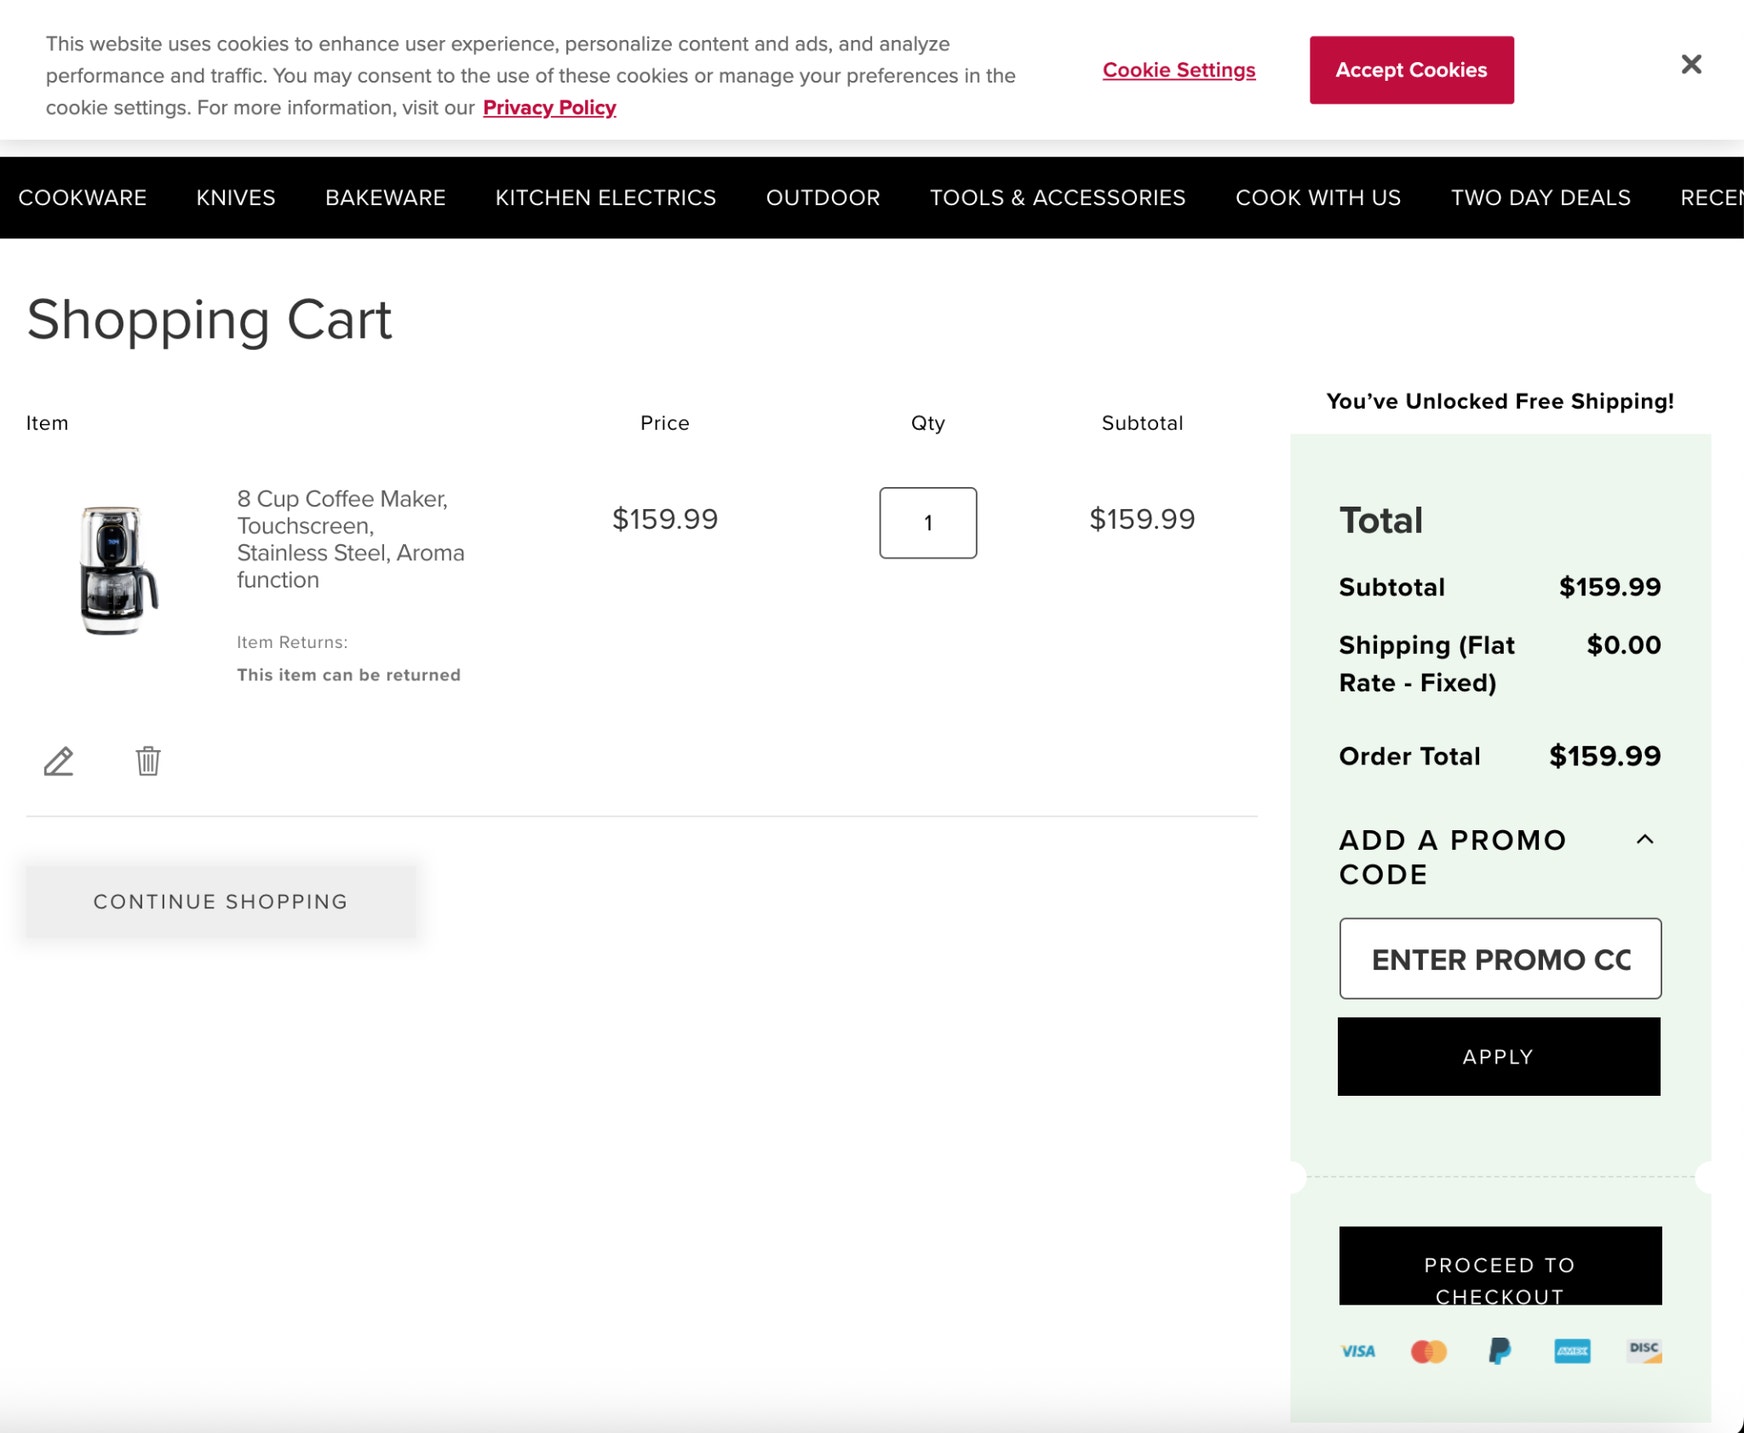Click the American Express payment icon
This screenshot has height=1433, width=1744.
pos(1572,1351)
